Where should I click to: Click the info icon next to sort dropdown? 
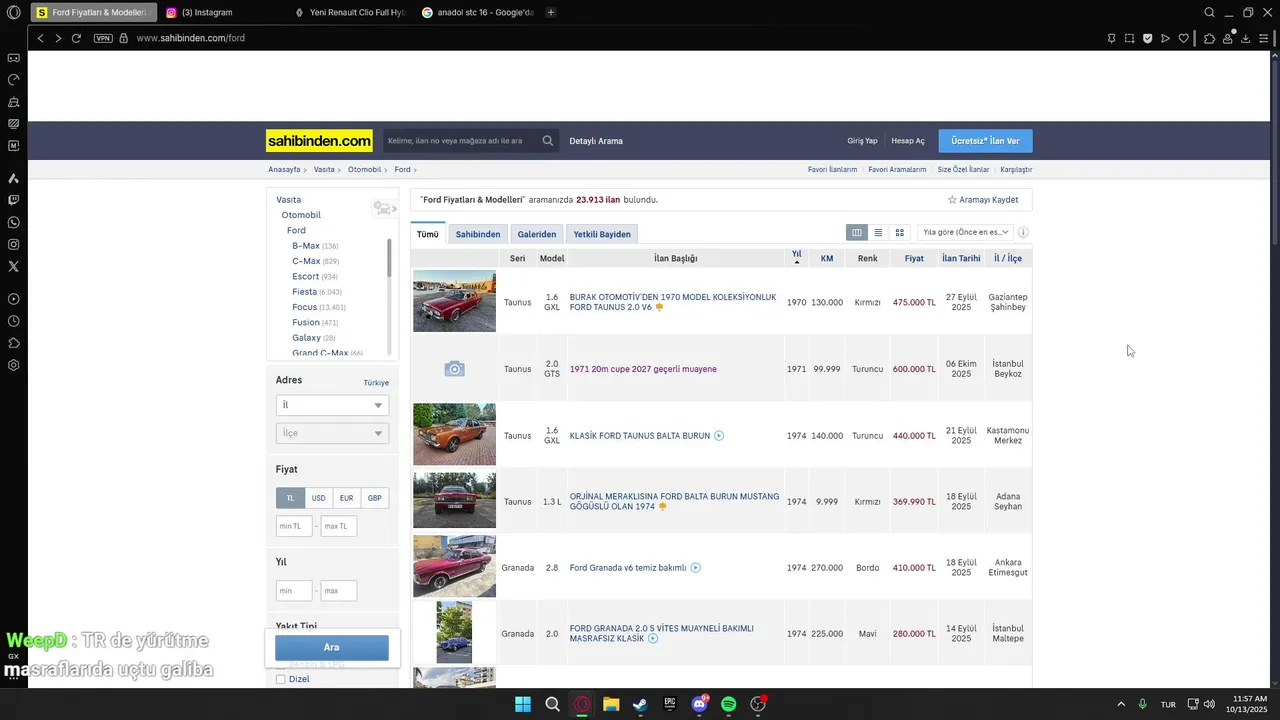pos(1023,233)
